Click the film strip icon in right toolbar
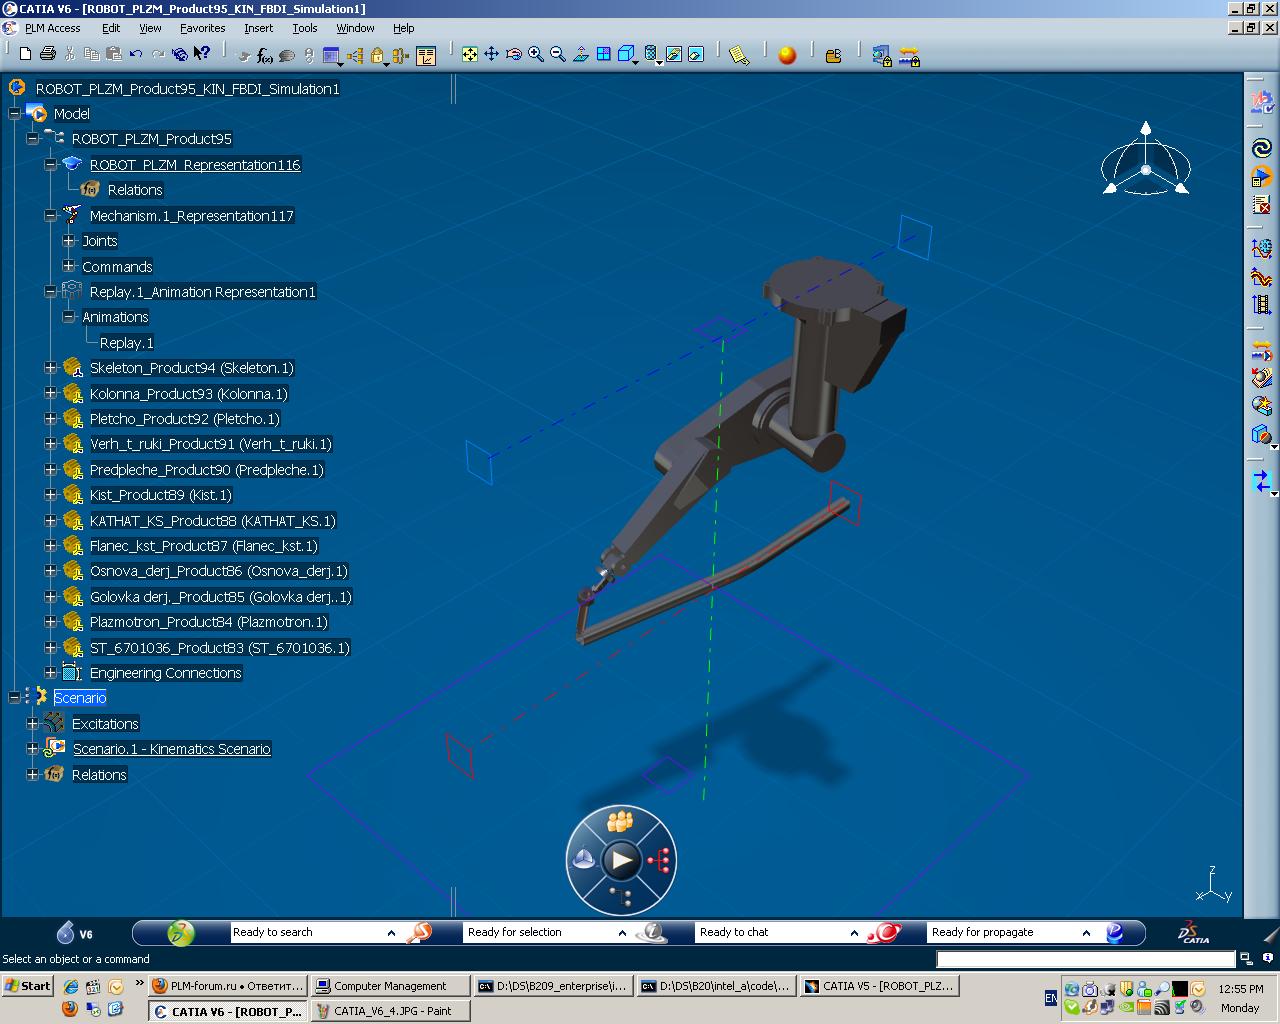 point(1262,305)
